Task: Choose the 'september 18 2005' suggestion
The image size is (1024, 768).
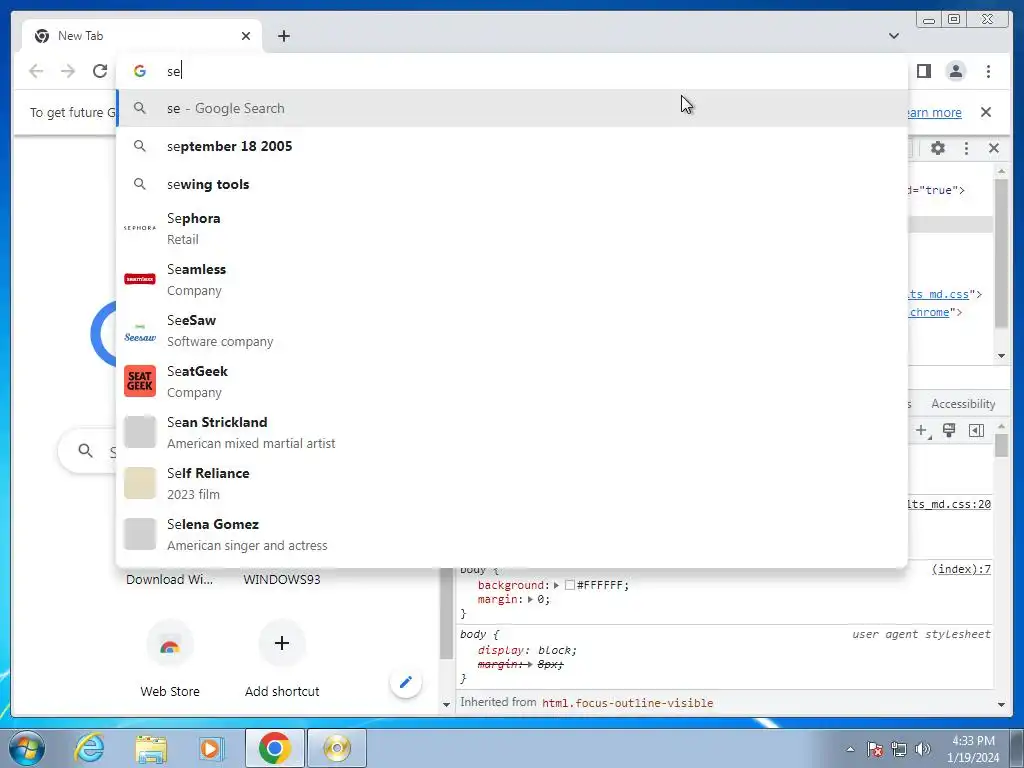Action: tap(512, 146)
